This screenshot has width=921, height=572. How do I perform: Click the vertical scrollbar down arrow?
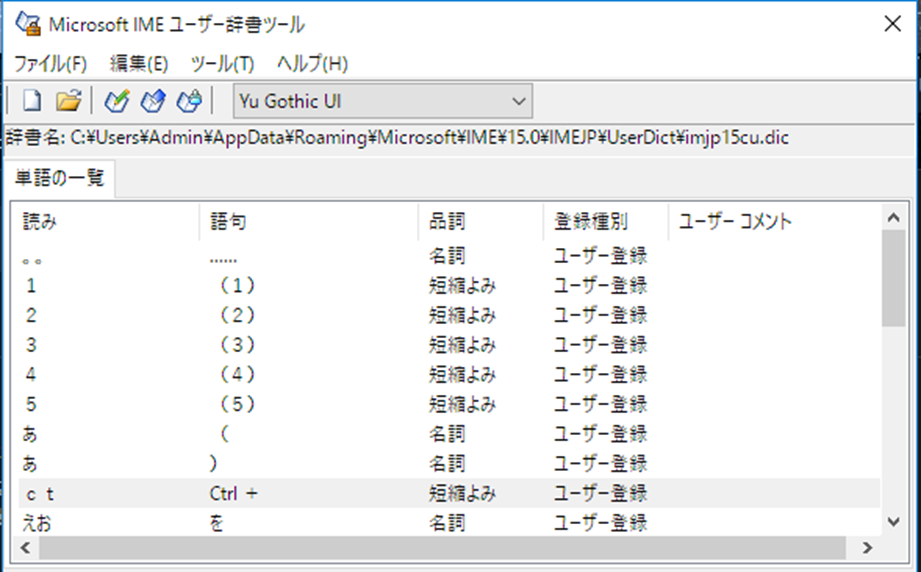coord(894,521)
